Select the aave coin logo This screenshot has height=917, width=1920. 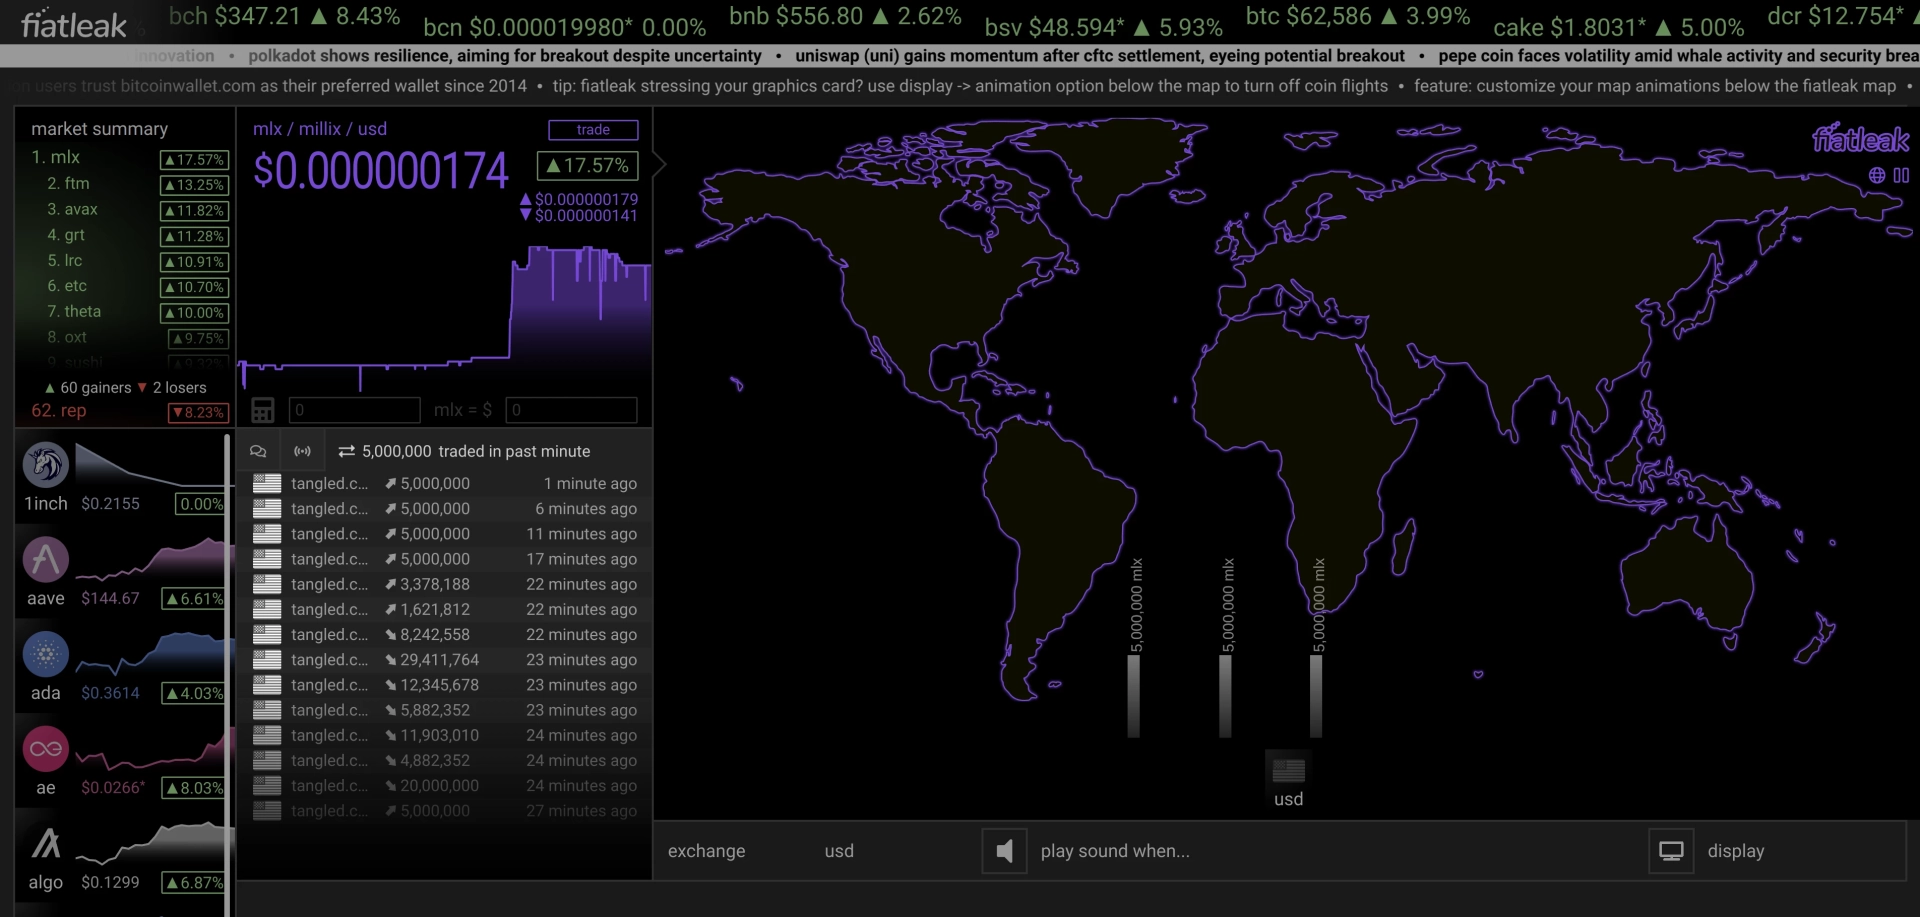click(x=46, y=559)
